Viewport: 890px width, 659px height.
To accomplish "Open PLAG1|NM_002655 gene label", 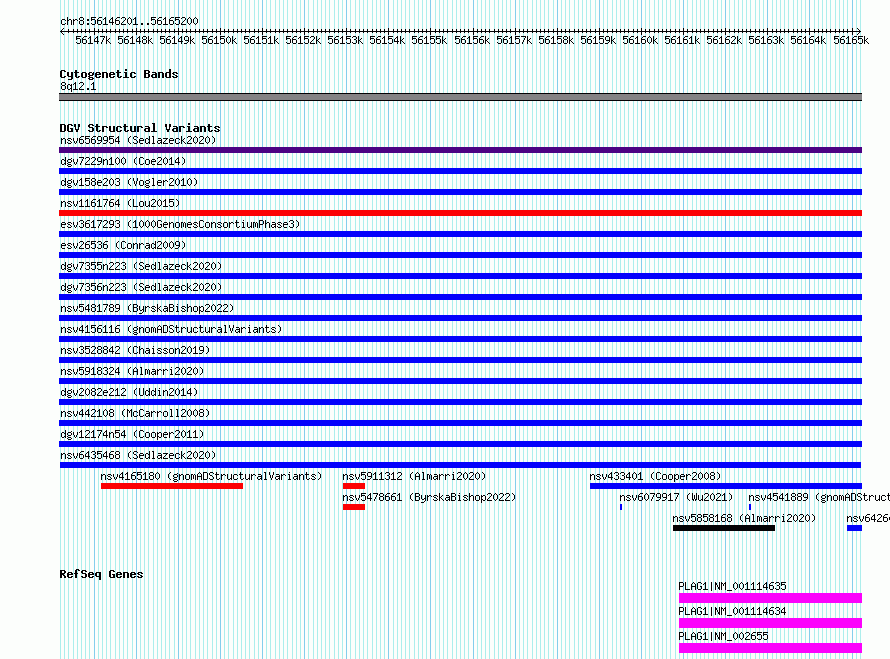I will 723,636.
